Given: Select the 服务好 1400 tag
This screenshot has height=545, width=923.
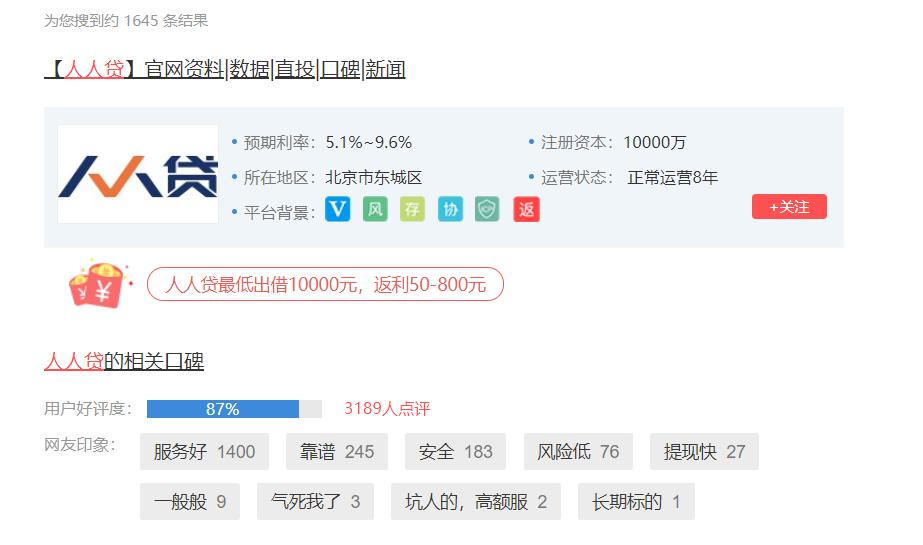Looking at the screenshot, I should pos(204,451).
